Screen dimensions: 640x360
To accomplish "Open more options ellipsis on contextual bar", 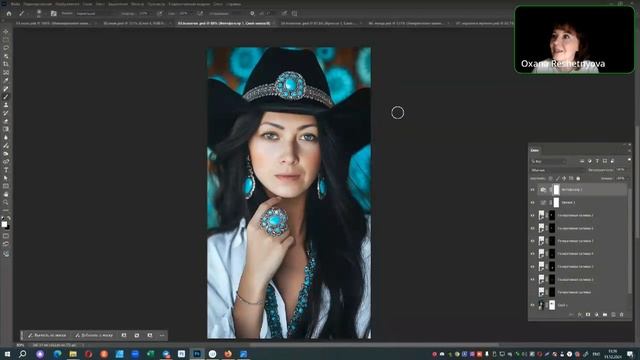I will click(162, 336).
